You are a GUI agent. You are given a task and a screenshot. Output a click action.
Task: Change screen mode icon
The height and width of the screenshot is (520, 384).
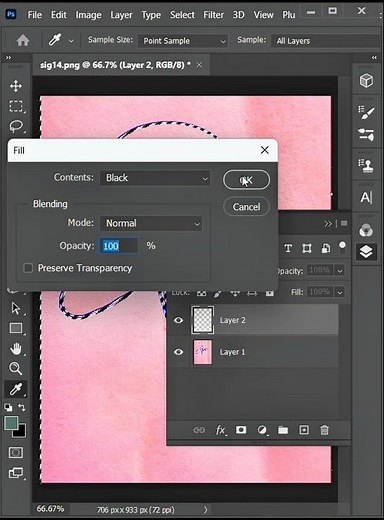pyautogui.click(x=16, y=472)
